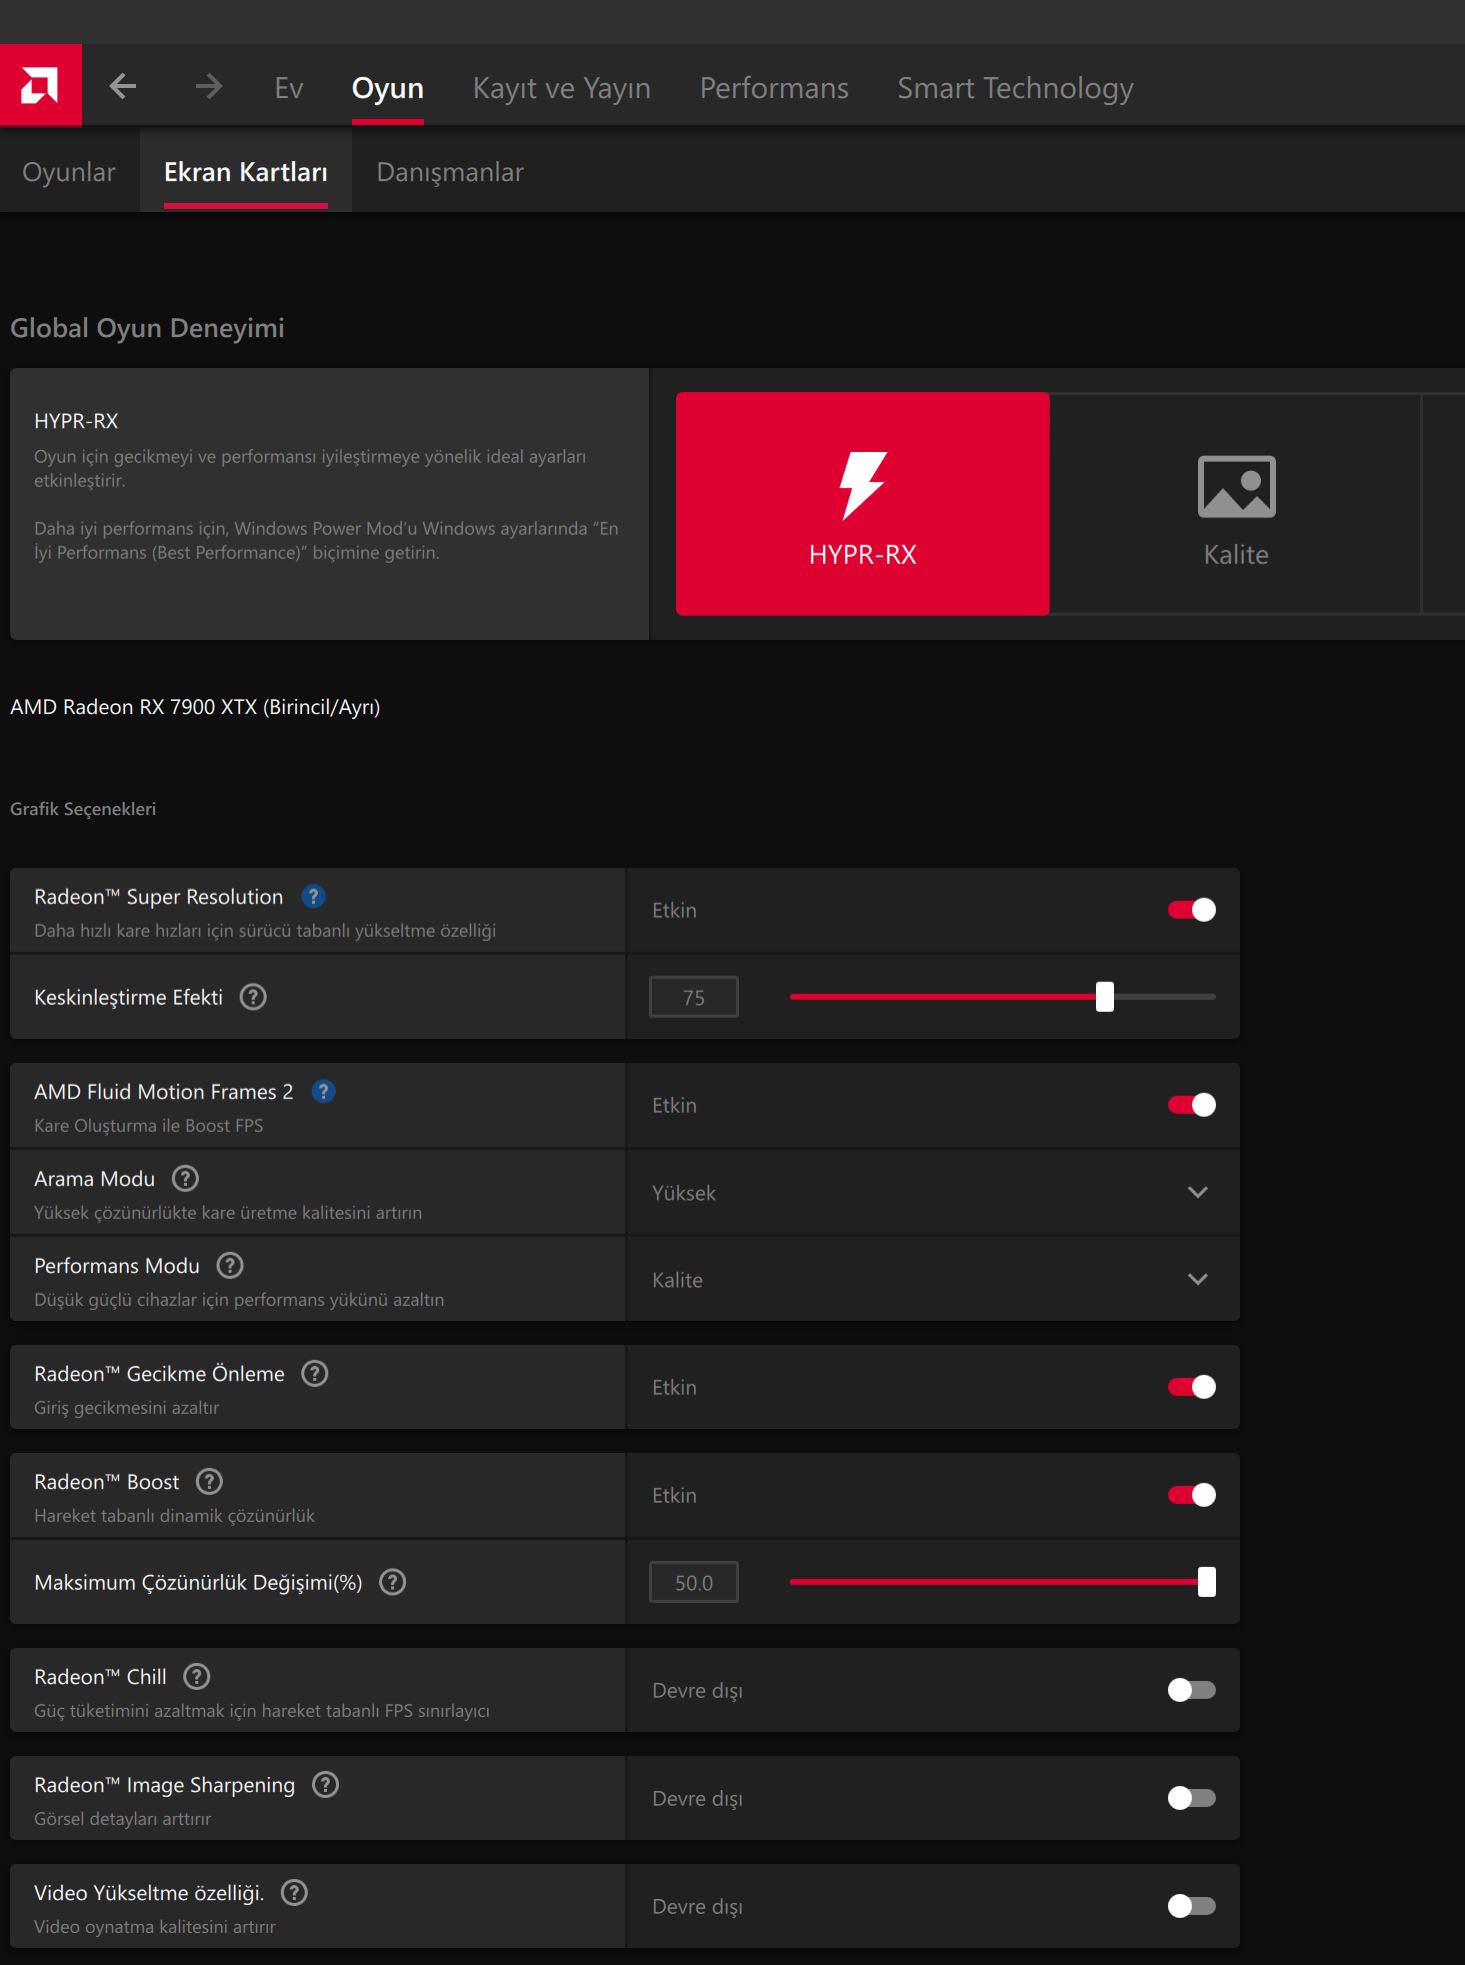Click the Grafik Seçenekleri heading

(83, 809)
